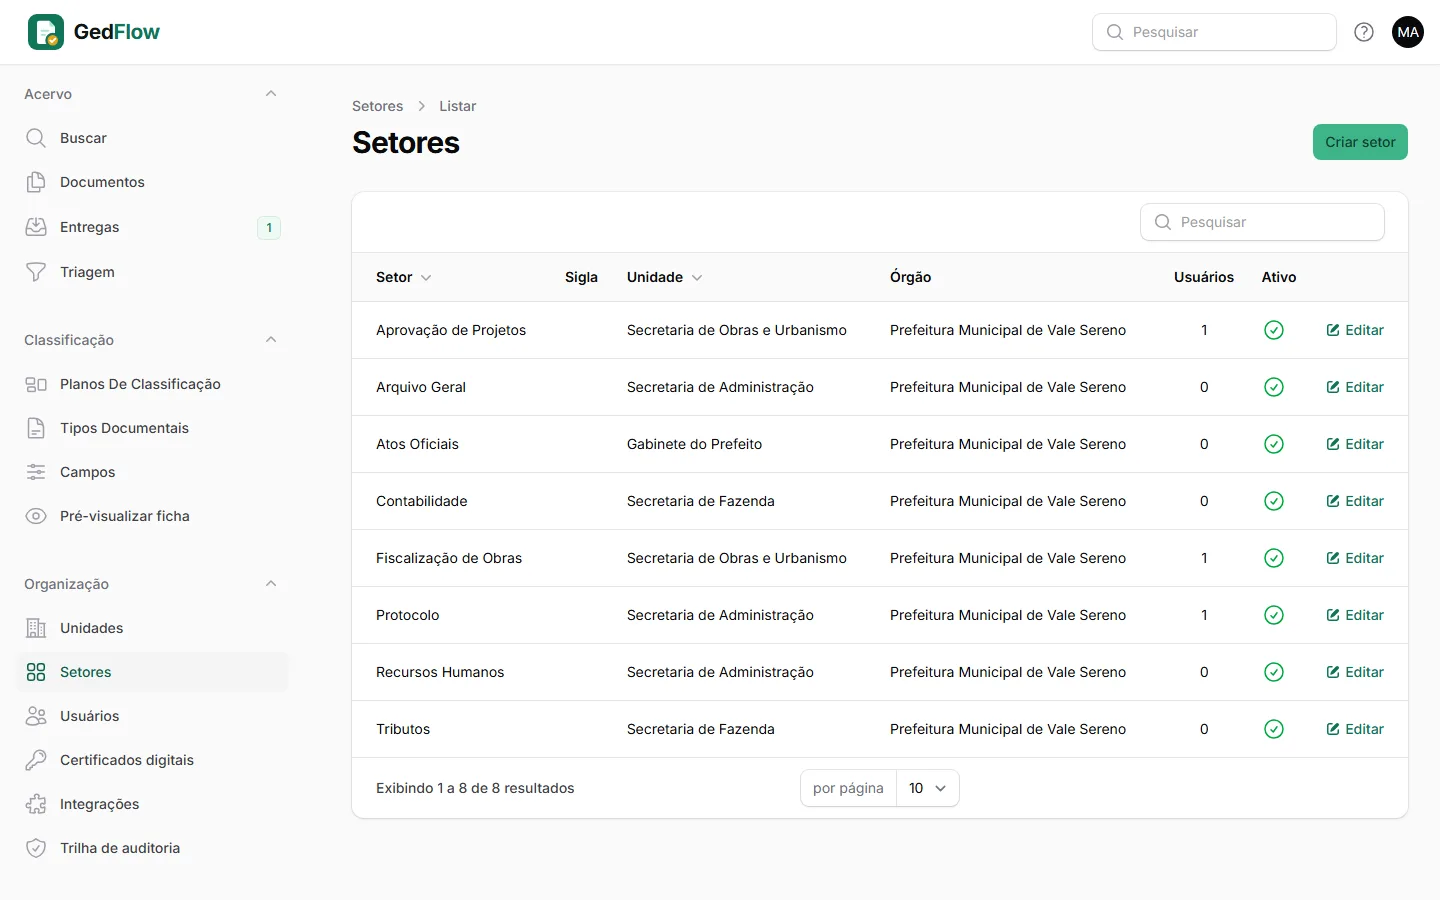
Task: Edit the Arquivo Geral sector
Action: pyautogui.click(x=1355, y=387)
